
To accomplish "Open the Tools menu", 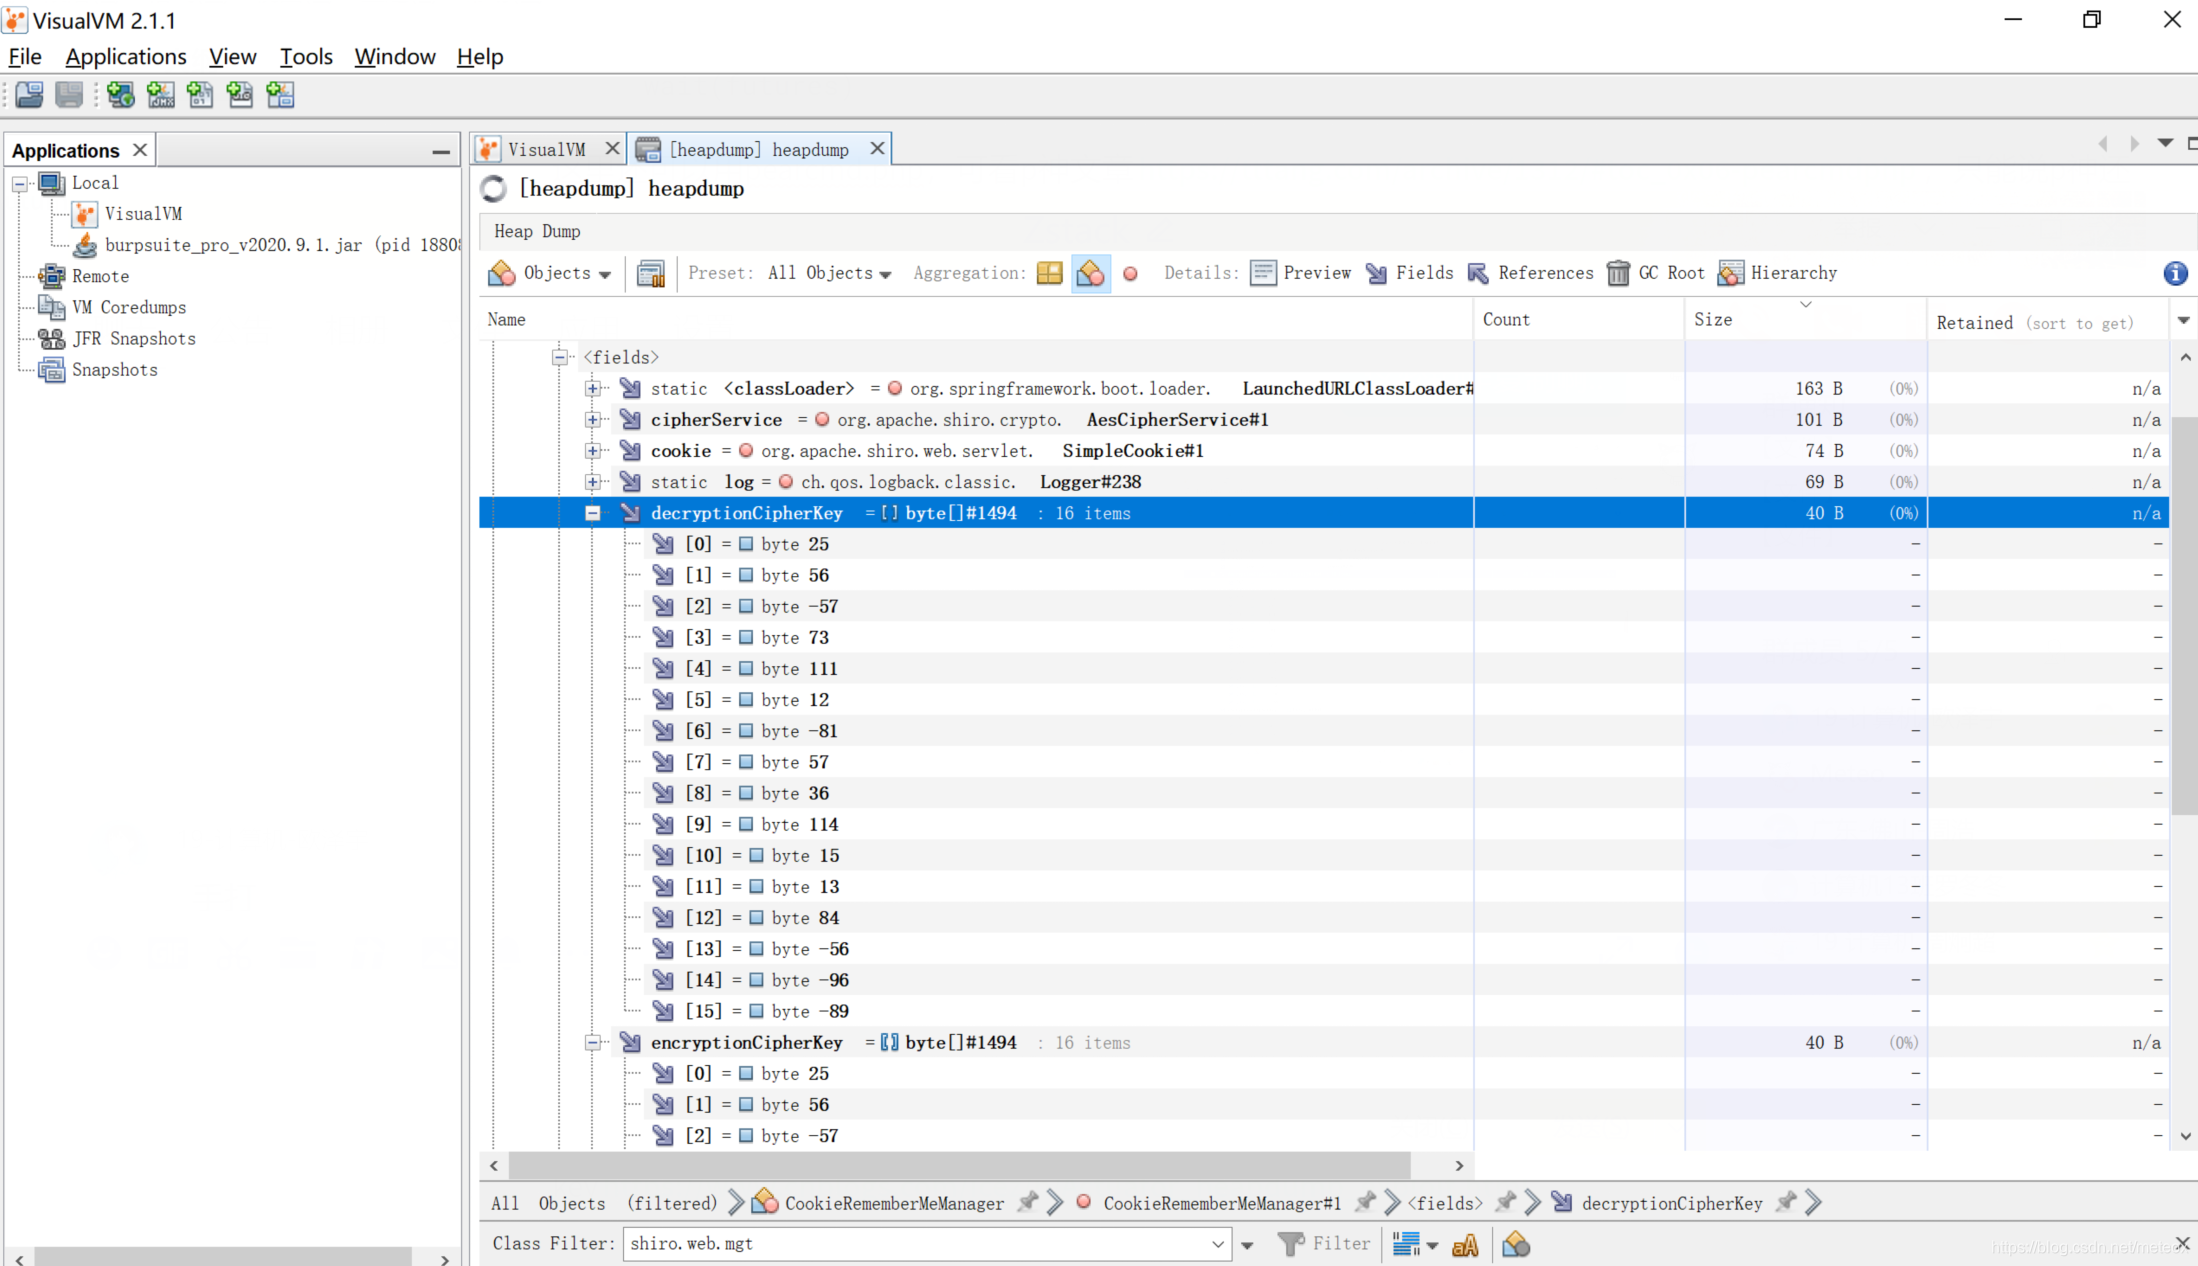I will [306, 57].
